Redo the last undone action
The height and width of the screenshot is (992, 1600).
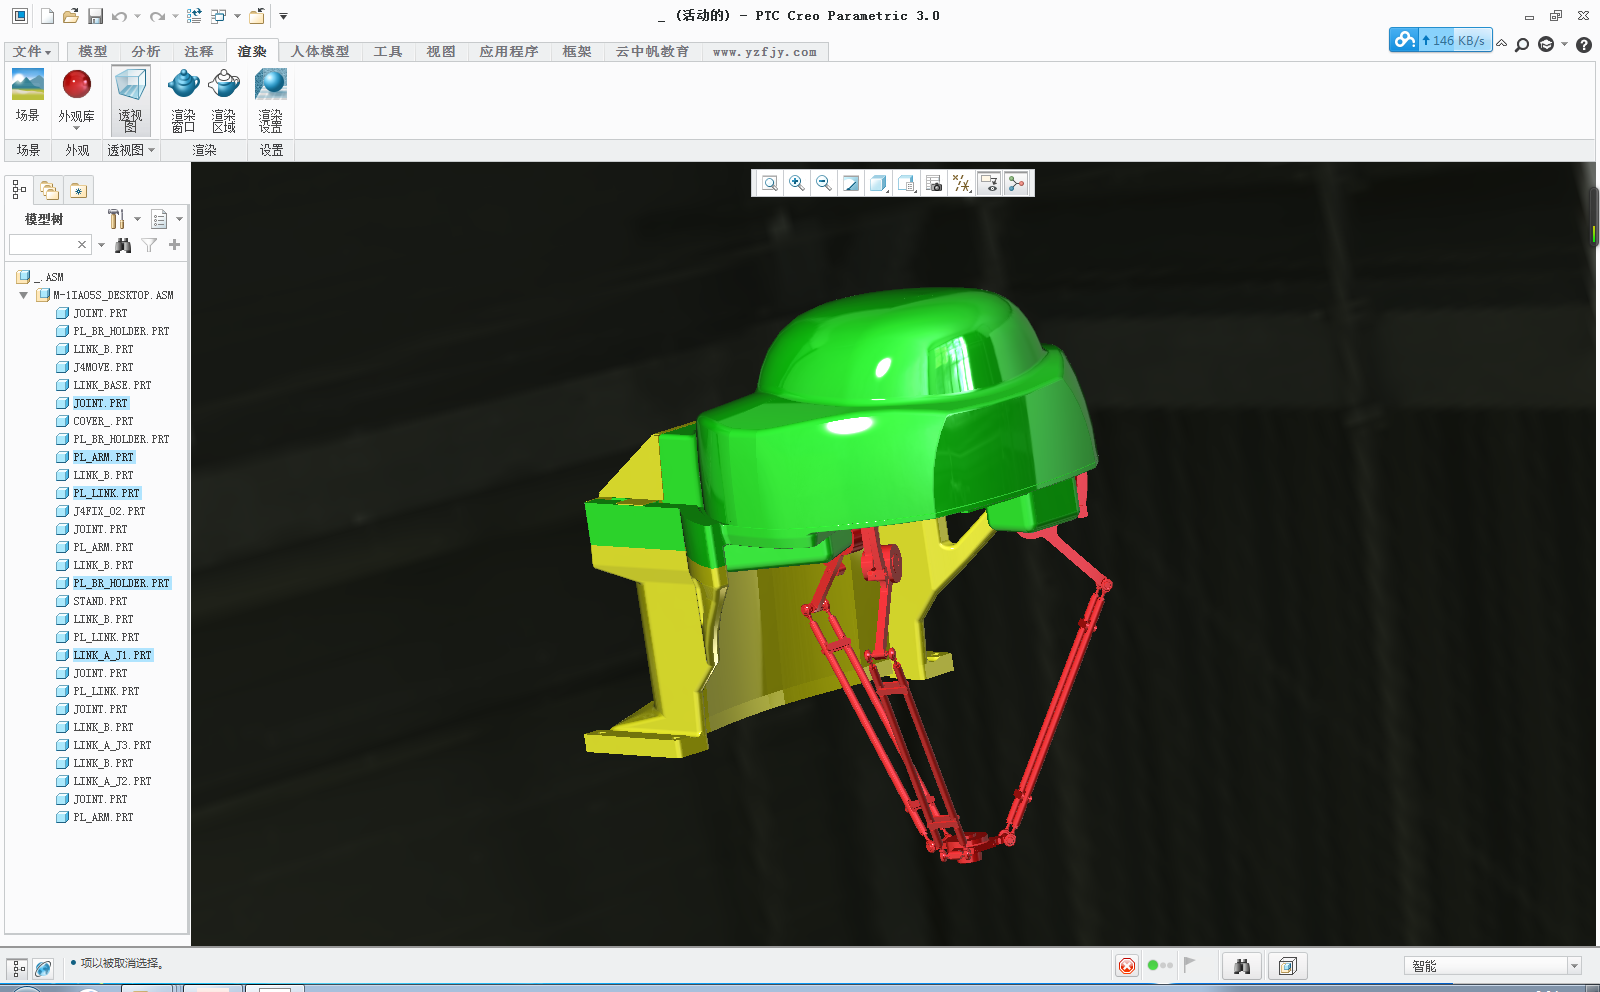click(157, 16)
